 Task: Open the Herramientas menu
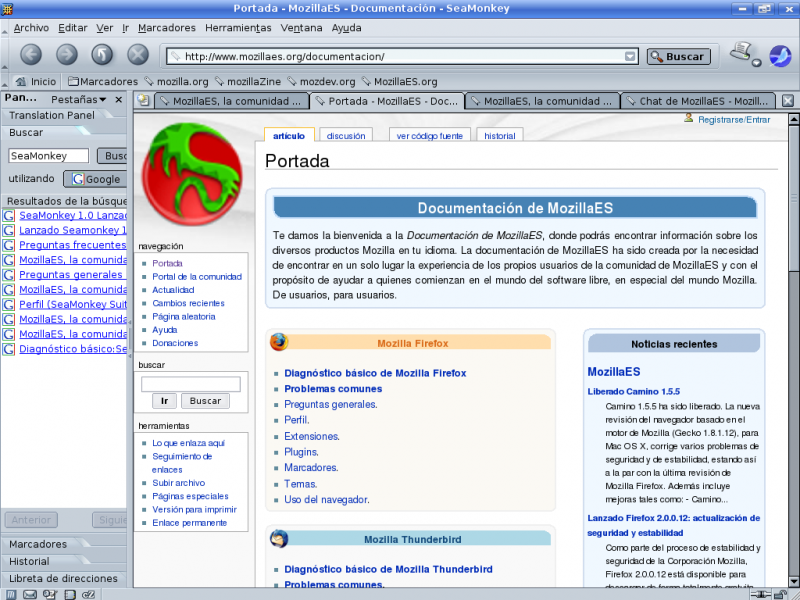[x=238, y=28]
